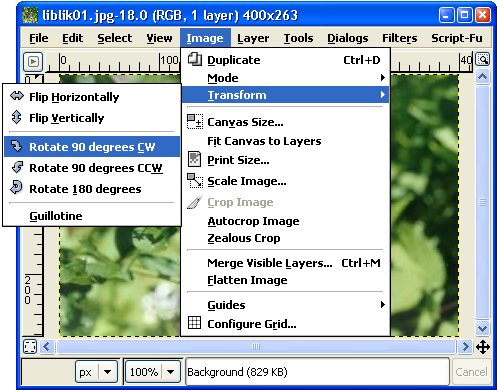Open the Select menu
Viewport: 497px width, 390px height.
115,38
